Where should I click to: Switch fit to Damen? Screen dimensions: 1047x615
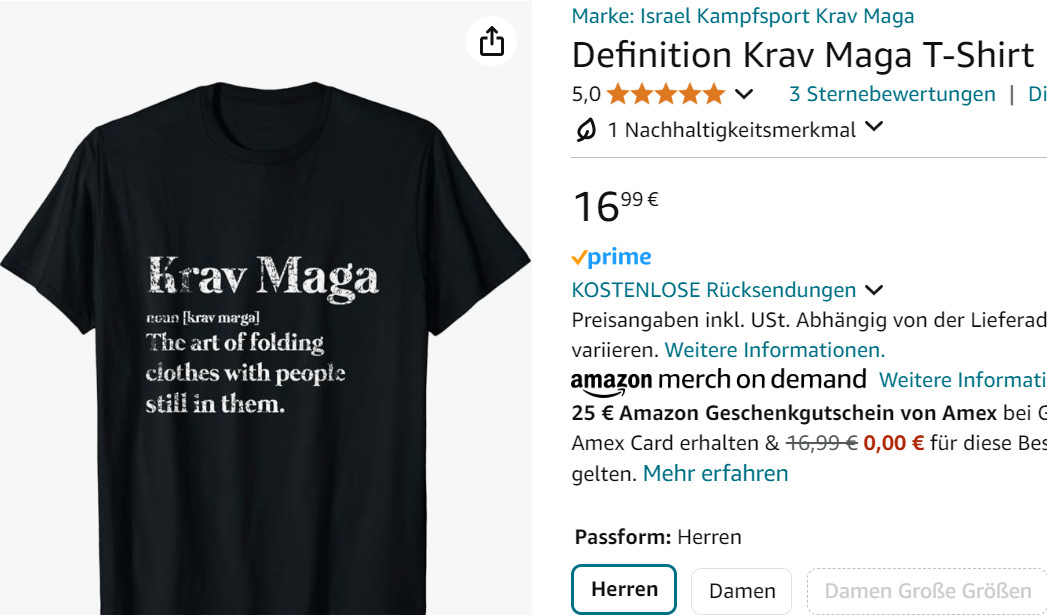tap(742, 591)
